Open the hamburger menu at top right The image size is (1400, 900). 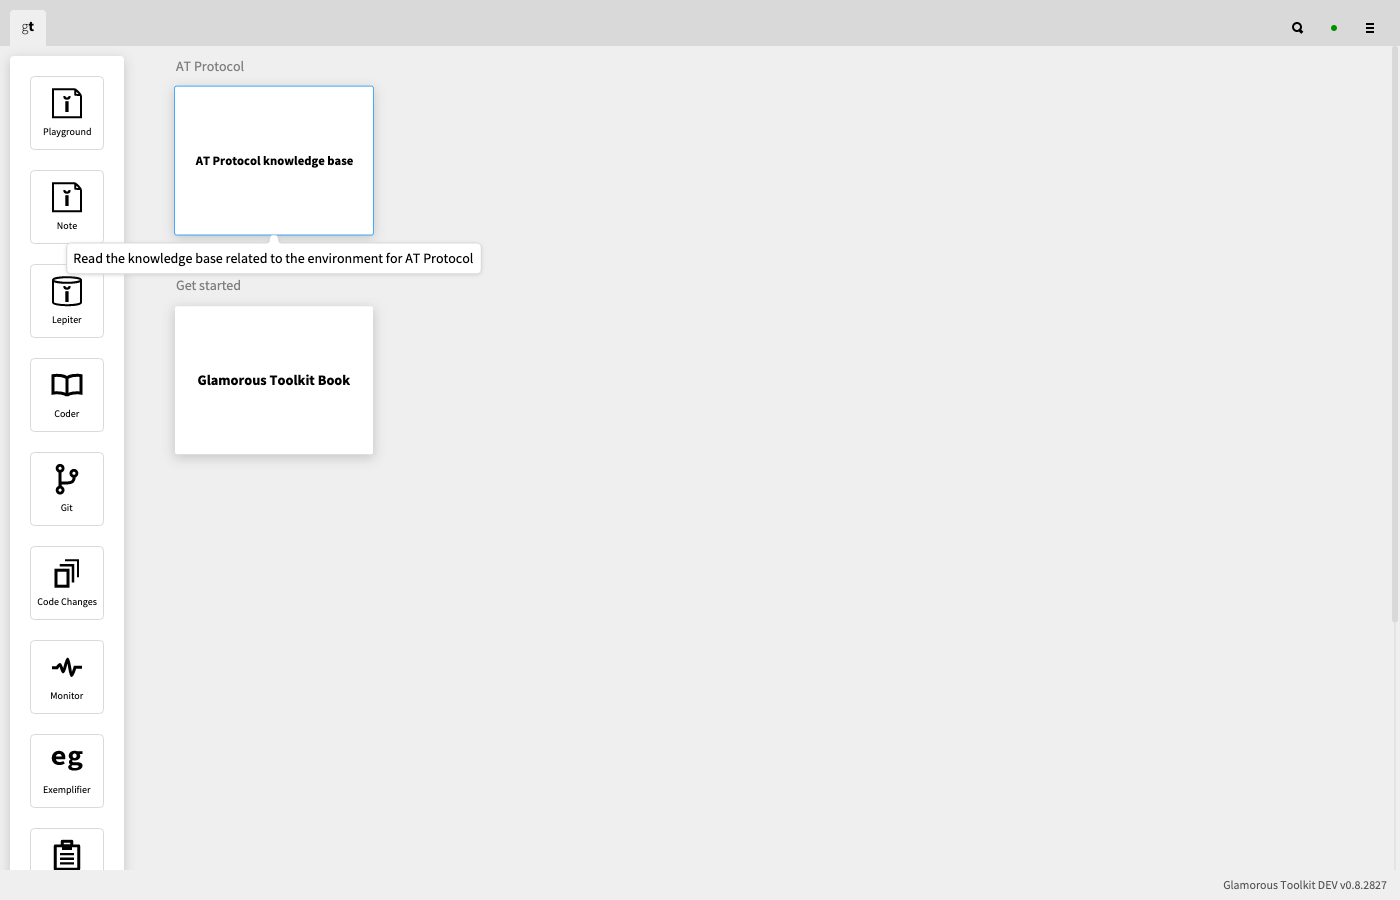click(x=1370, y=28)
